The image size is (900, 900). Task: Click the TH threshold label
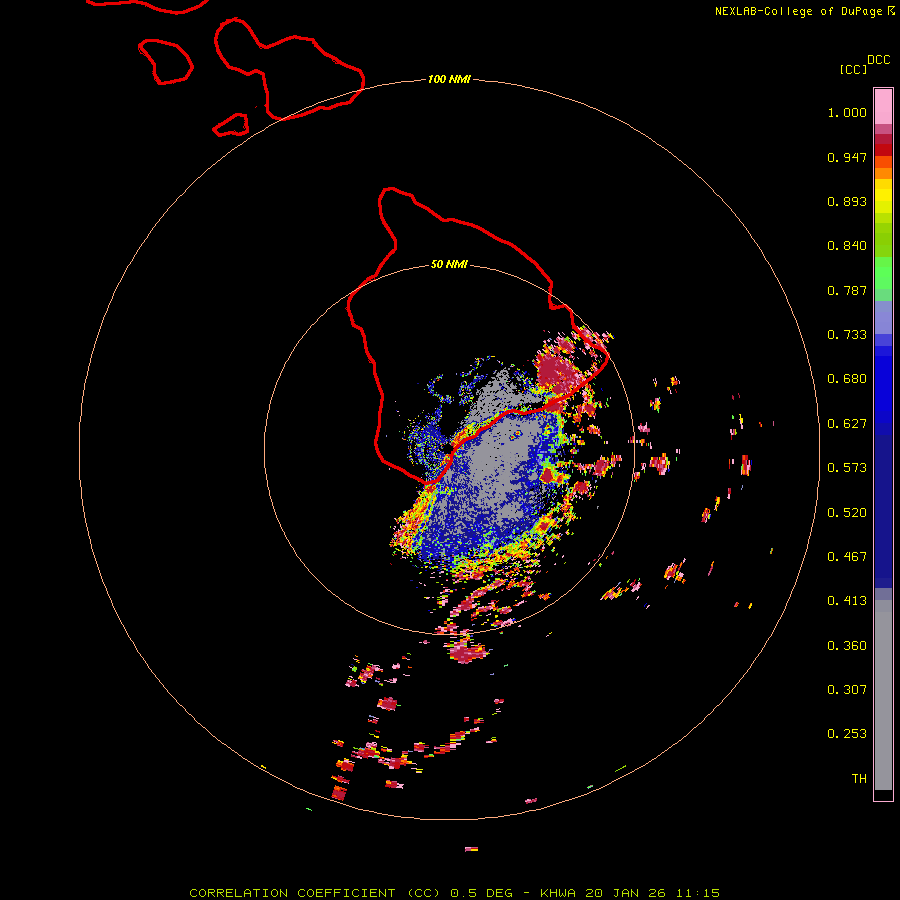tap(859, 779)
